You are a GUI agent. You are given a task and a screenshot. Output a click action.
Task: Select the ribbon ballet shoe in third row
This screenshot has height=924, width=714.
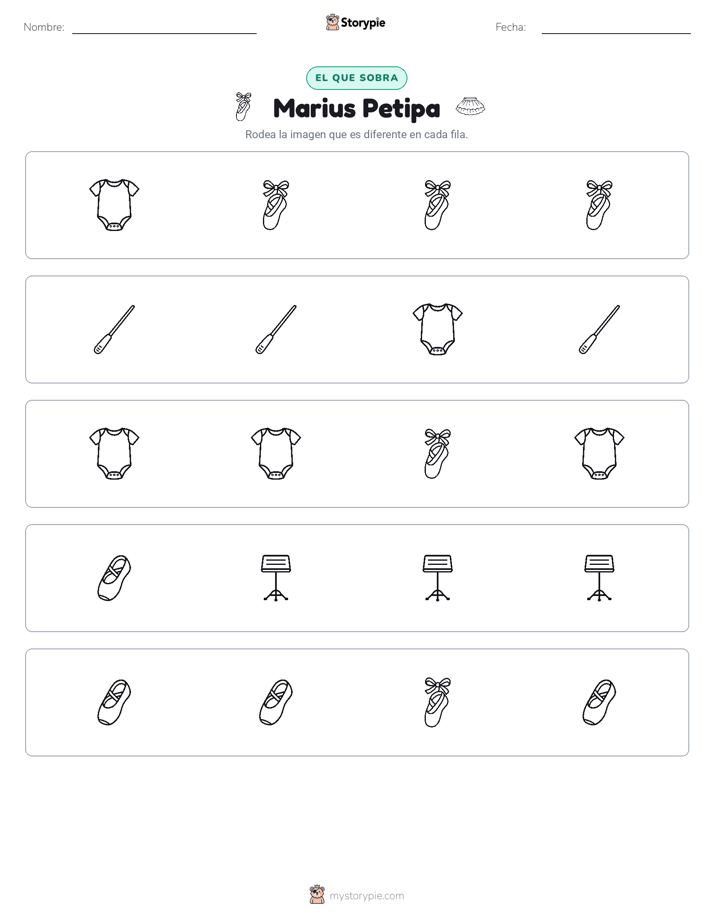click(437, 453)
